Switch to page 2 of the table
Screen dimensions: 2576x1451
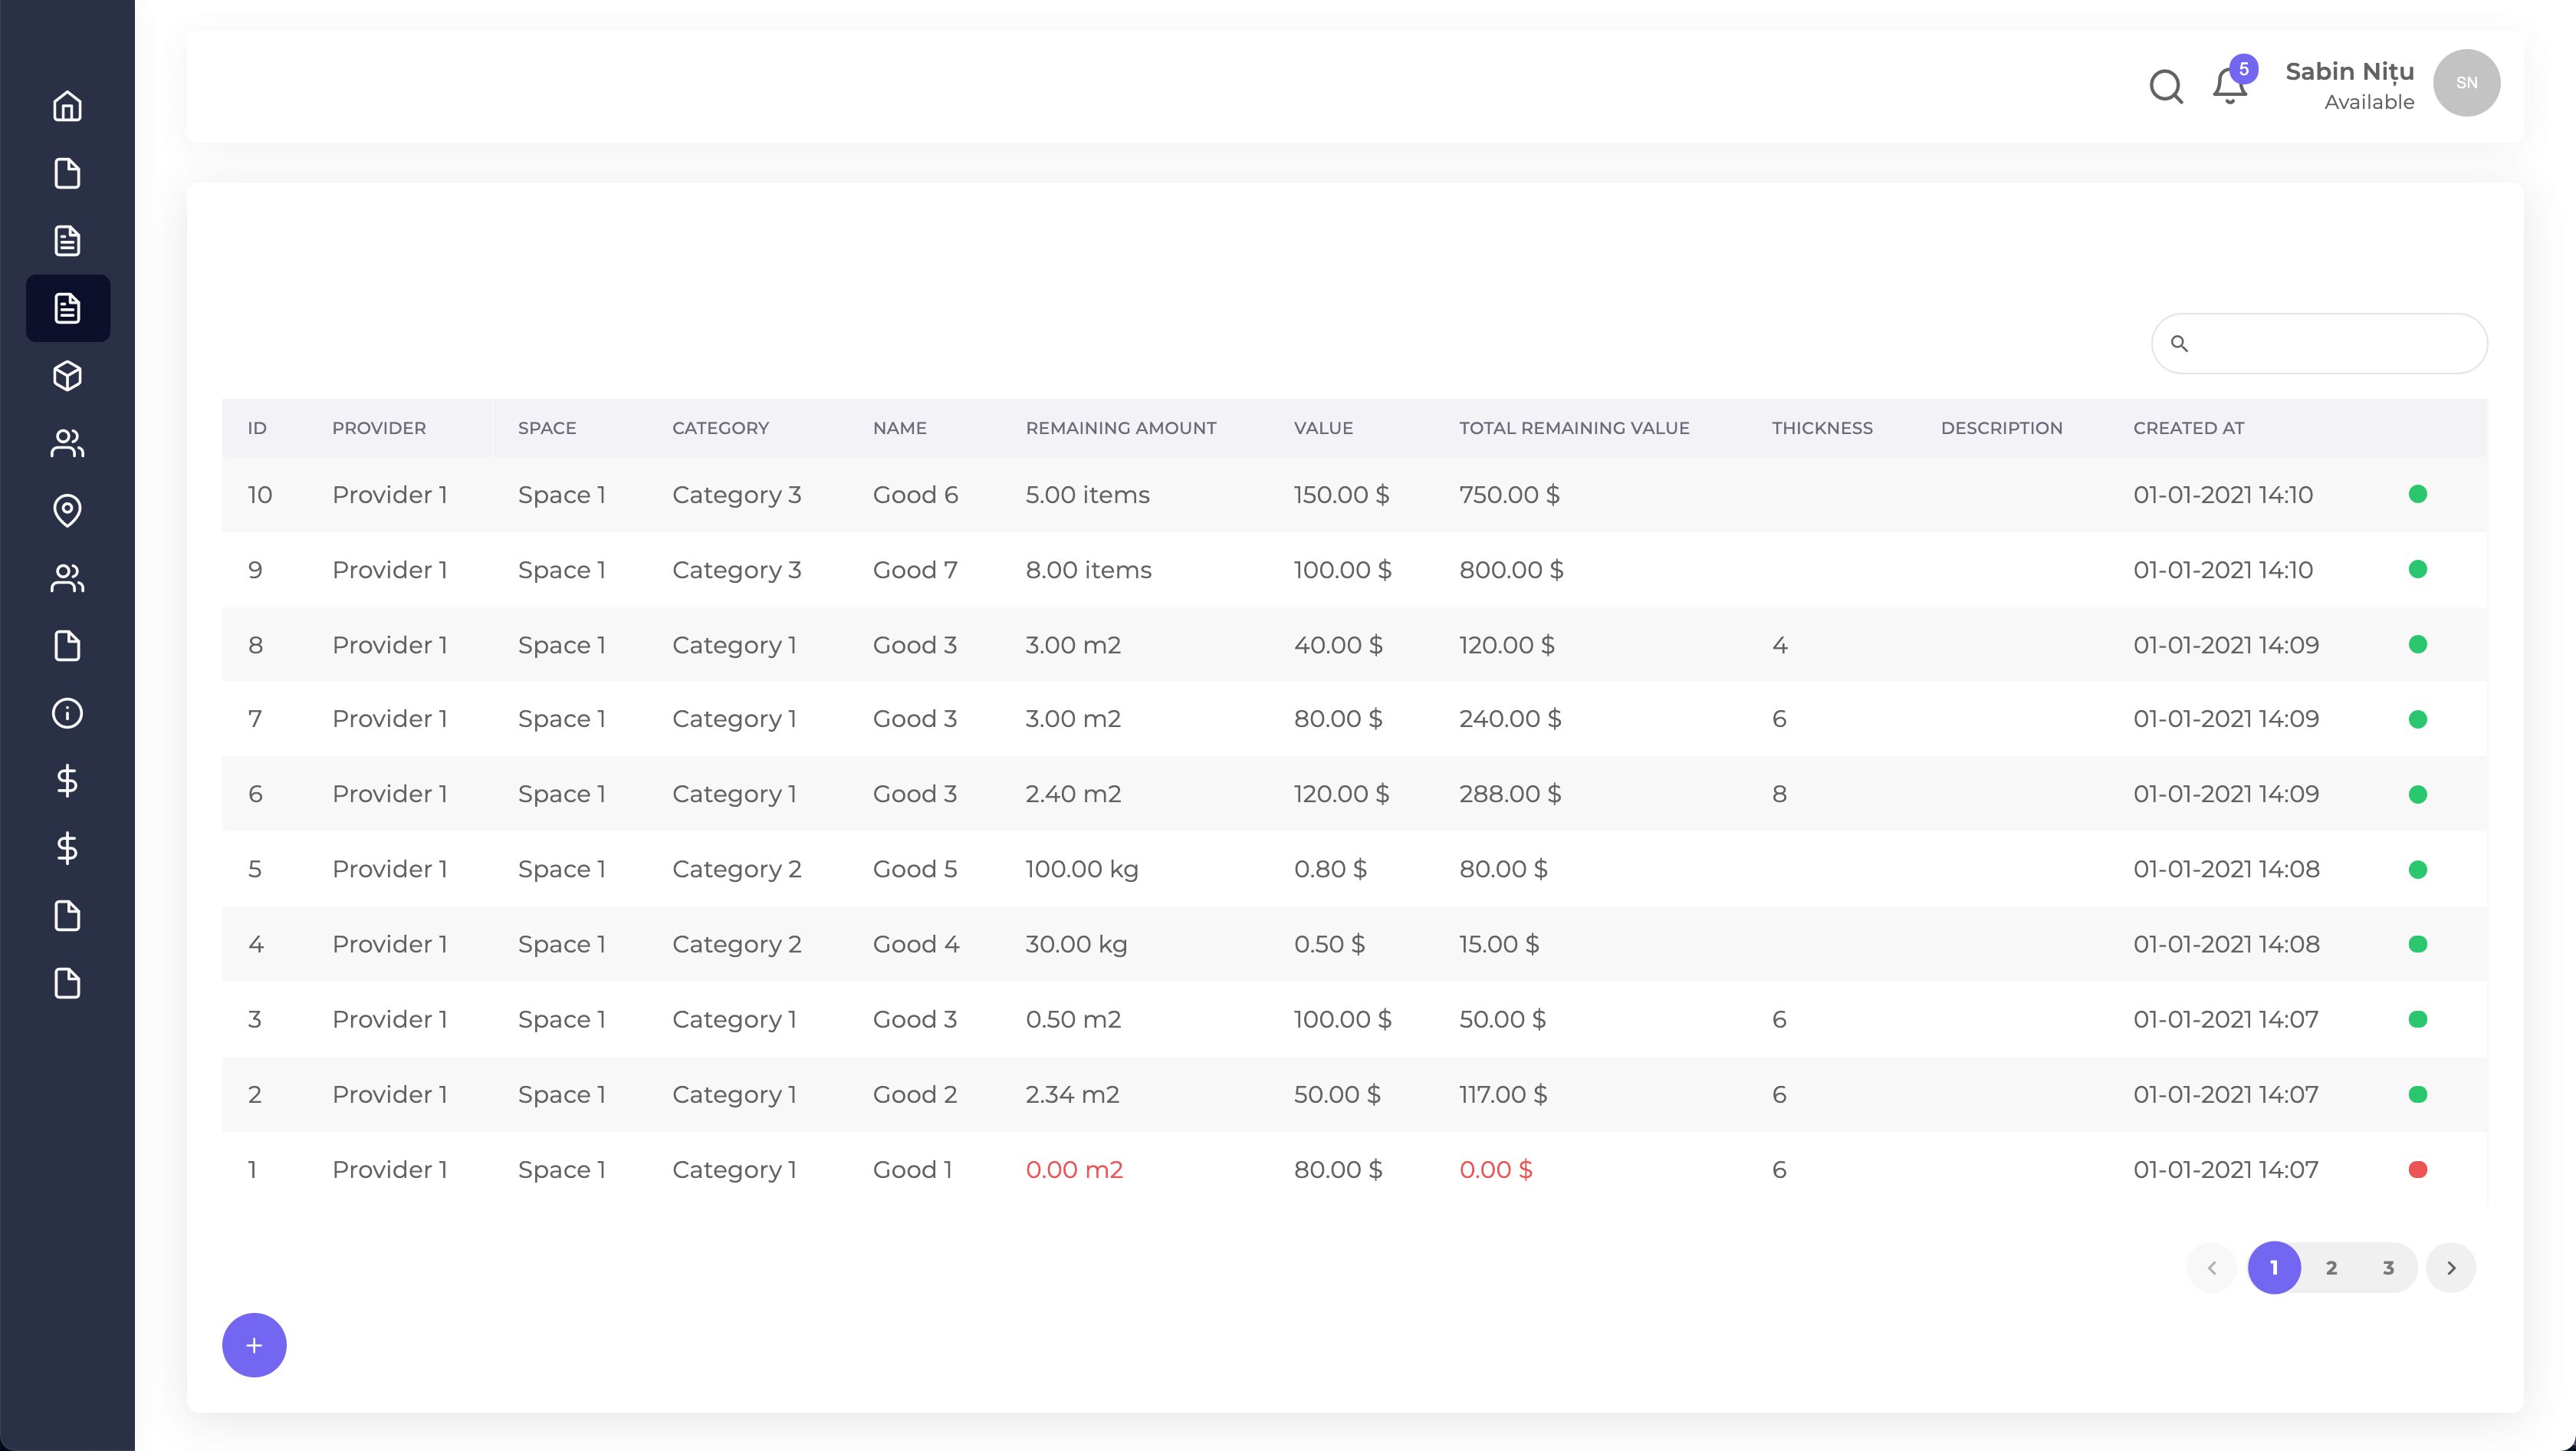pyautogui.click(x=2331, y=1268)
